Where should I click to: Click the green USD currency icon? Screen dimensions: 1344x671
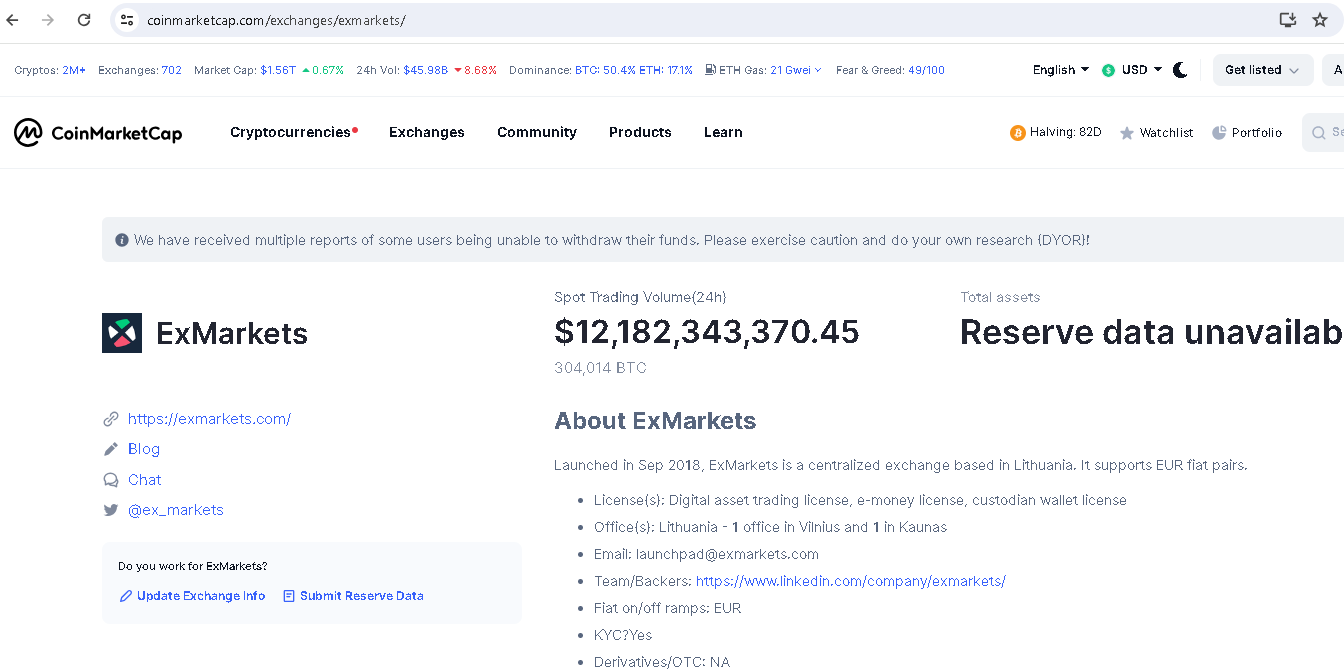(x=1108, y=70)
